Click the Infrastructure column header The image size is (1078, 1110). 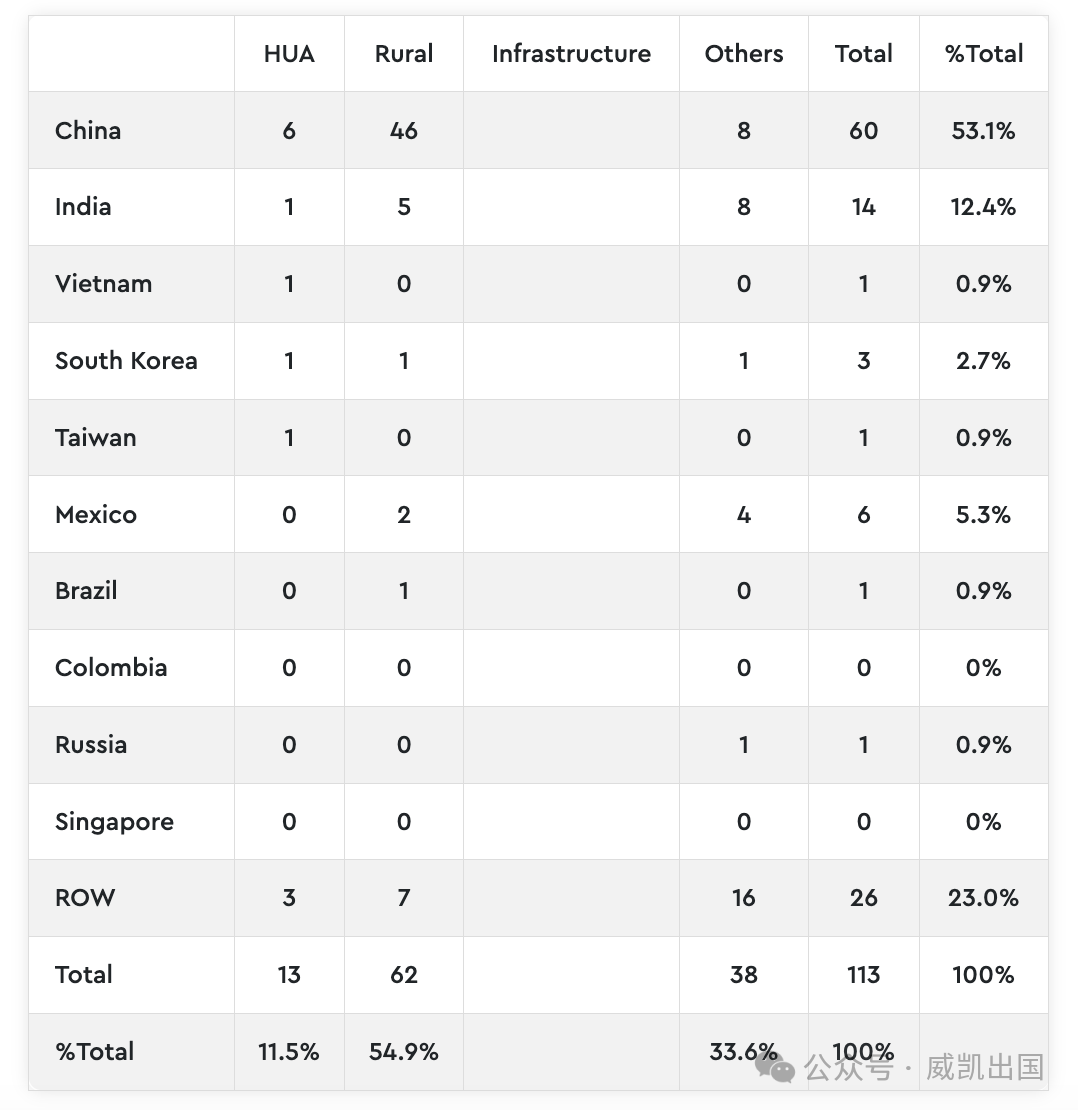(571, 54)
